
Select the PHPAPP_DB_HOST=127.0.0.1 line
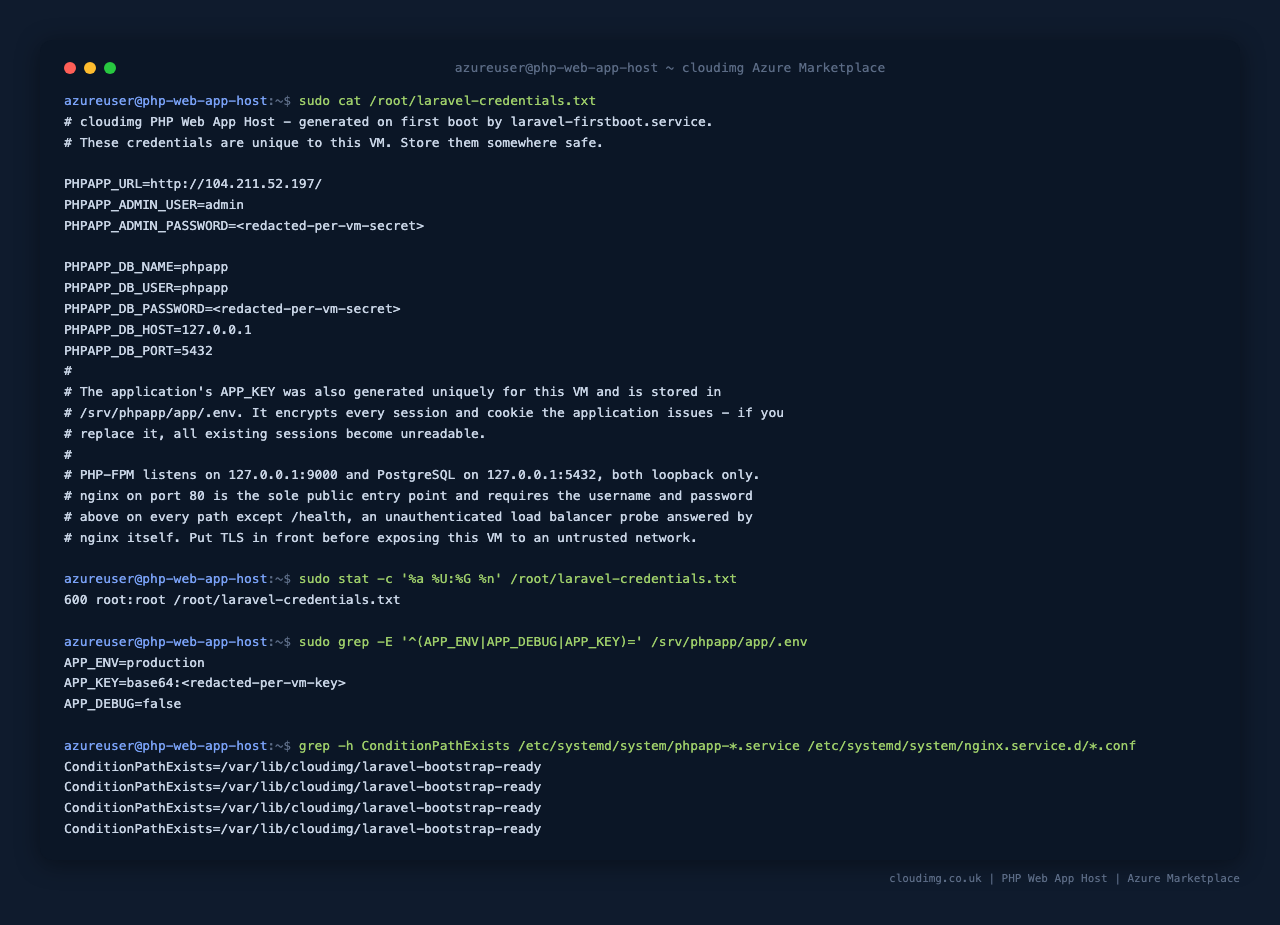(x=158, y=330)
